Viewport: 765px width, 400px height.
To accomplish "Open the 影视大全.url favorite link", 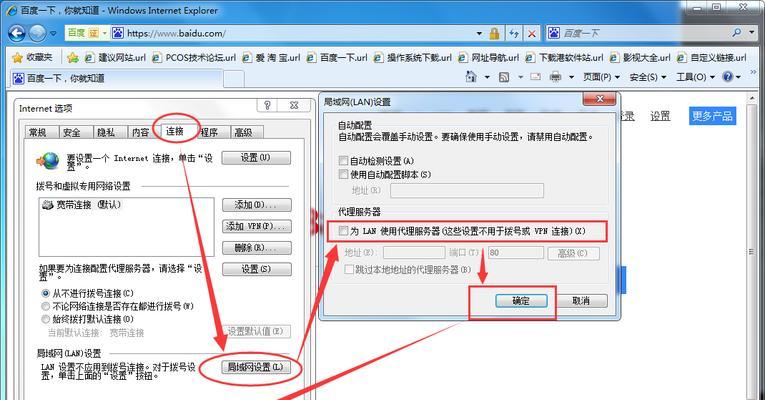I will point(640,58).
